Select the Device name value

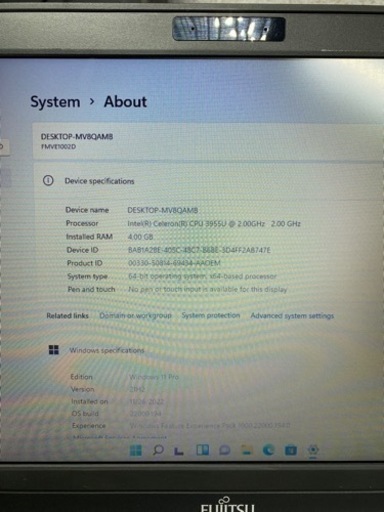(x=163, y=210)
